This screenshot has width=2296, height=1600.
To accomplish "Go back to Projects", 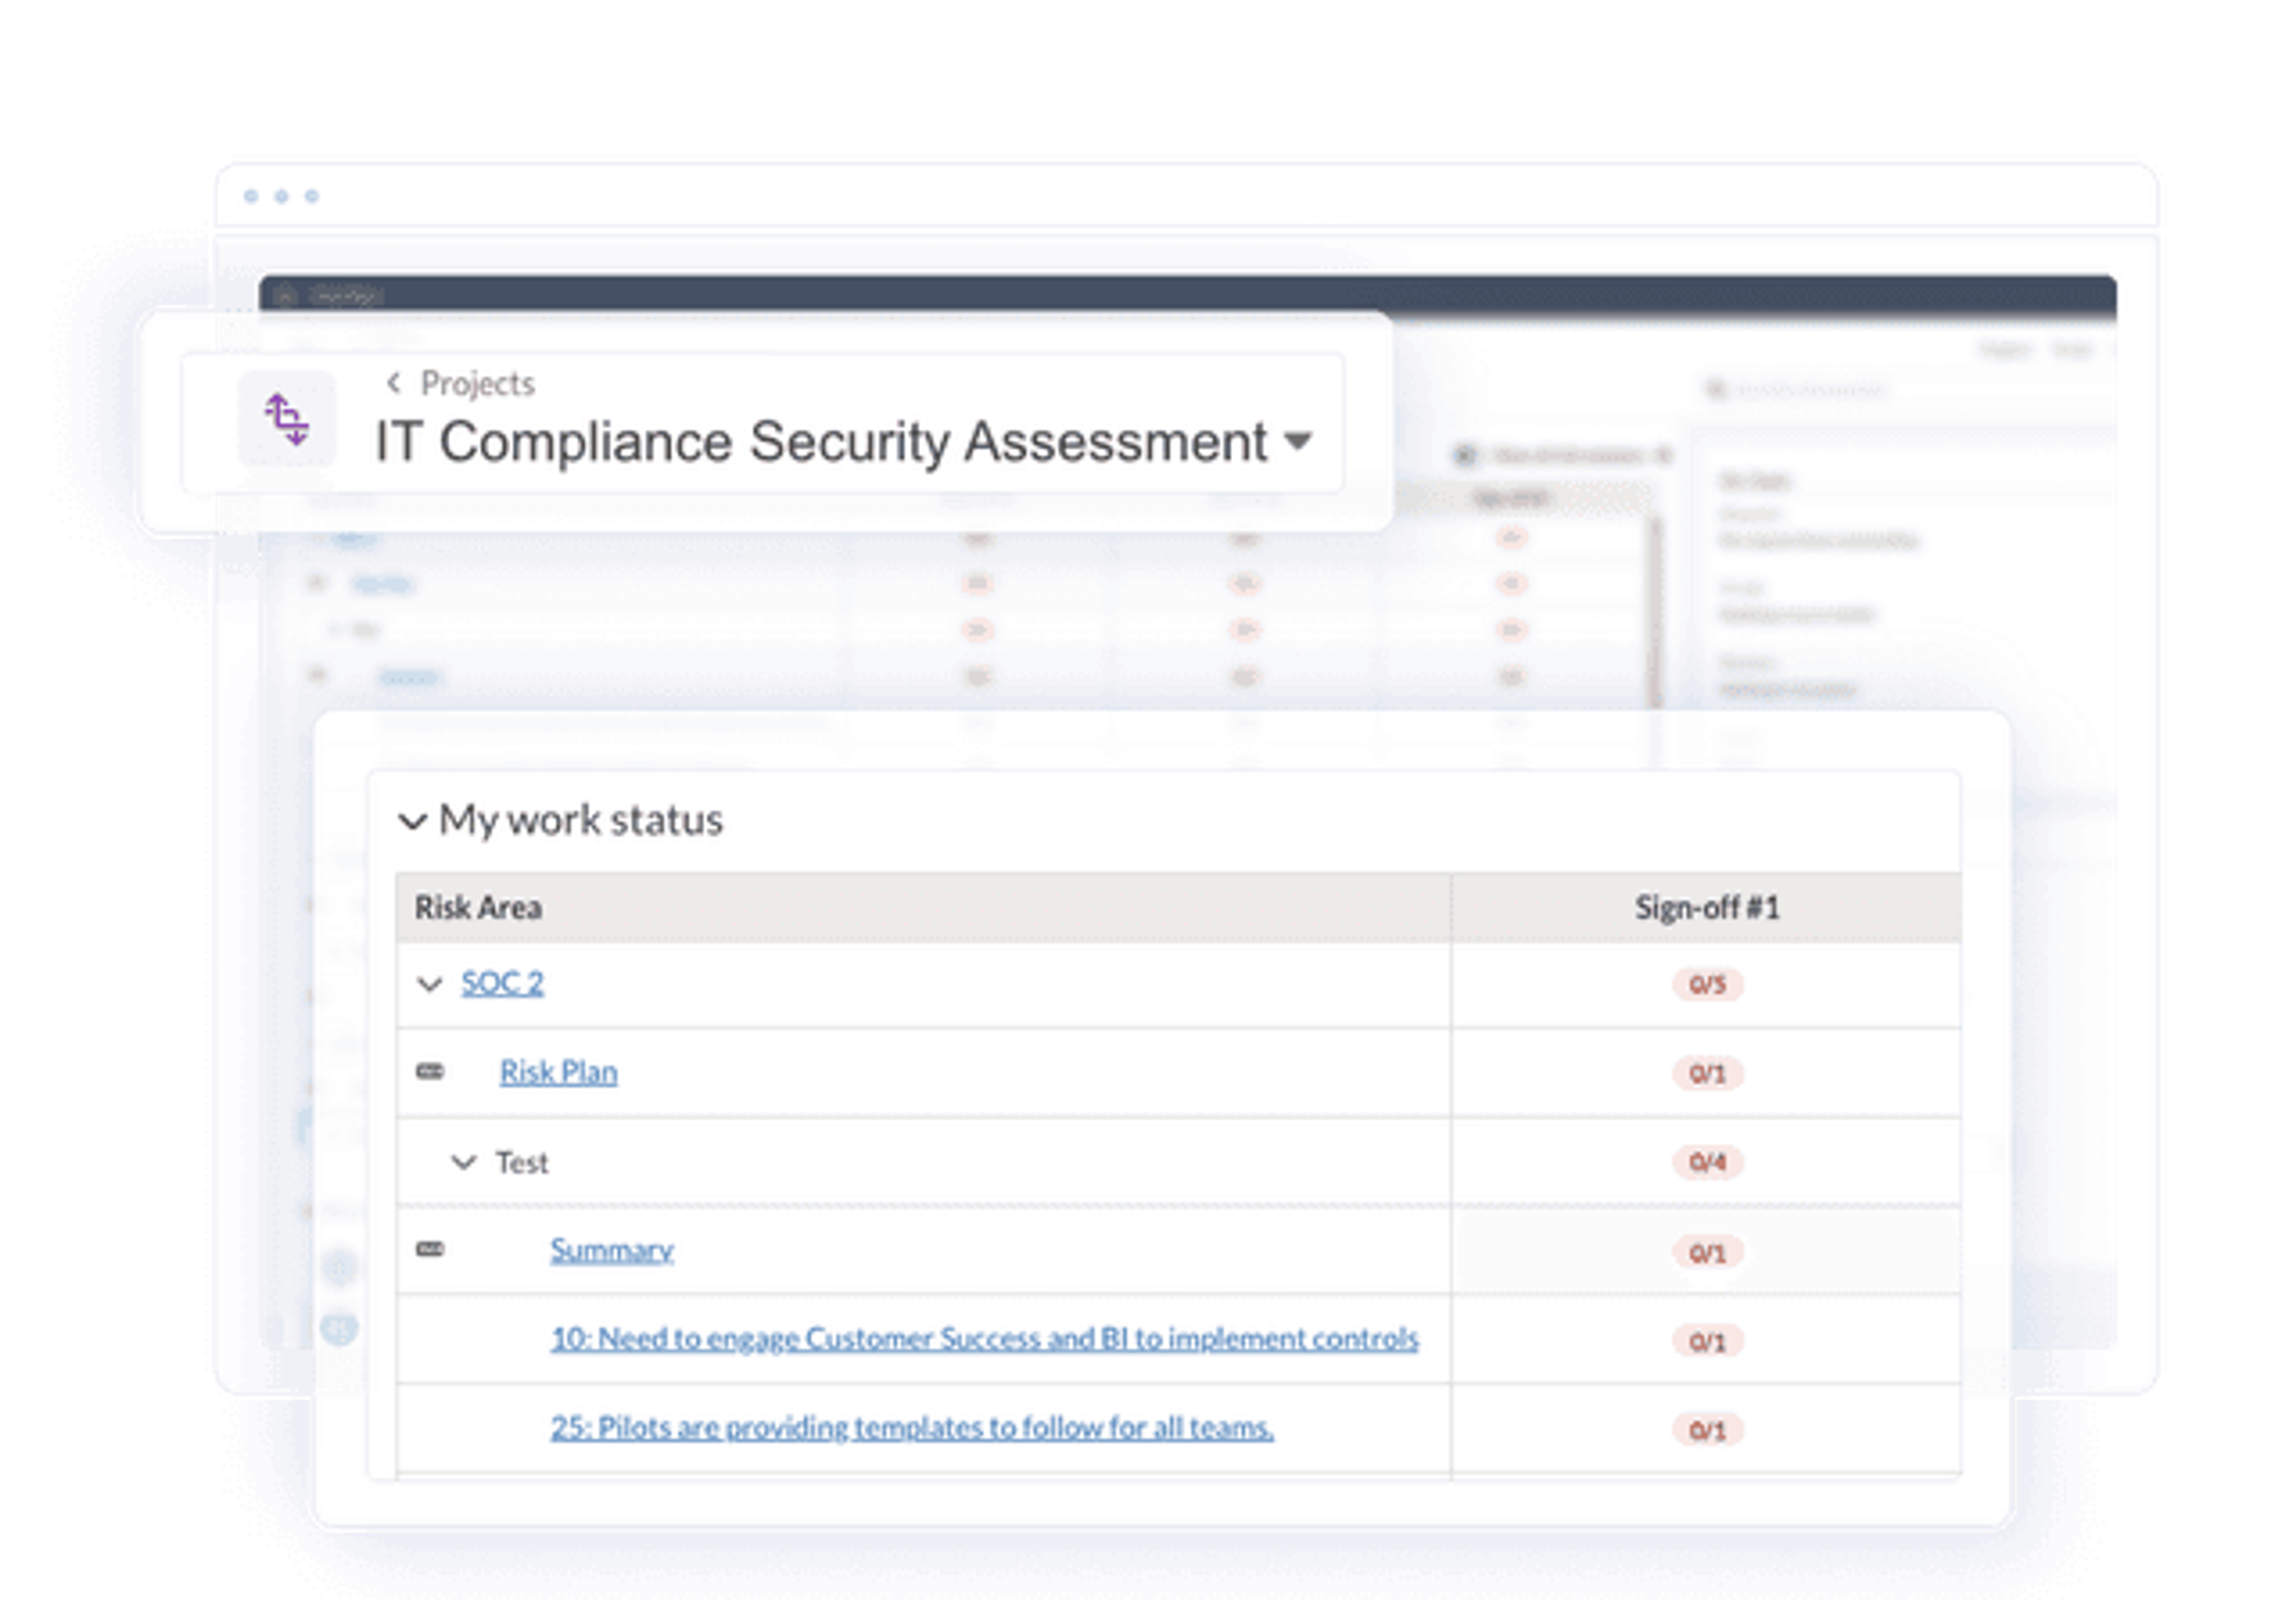I will coord(477,383).
